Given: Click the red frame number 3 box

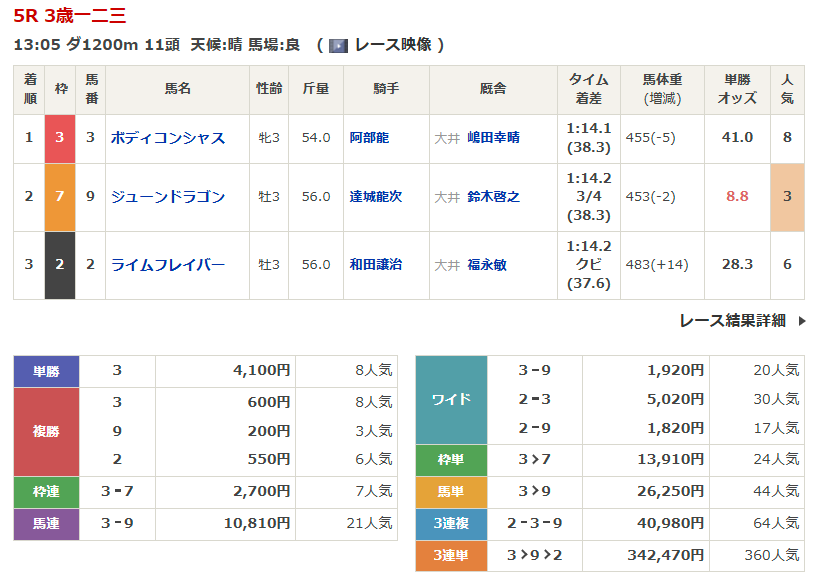Looking at the screenshot, I should 60,138.
